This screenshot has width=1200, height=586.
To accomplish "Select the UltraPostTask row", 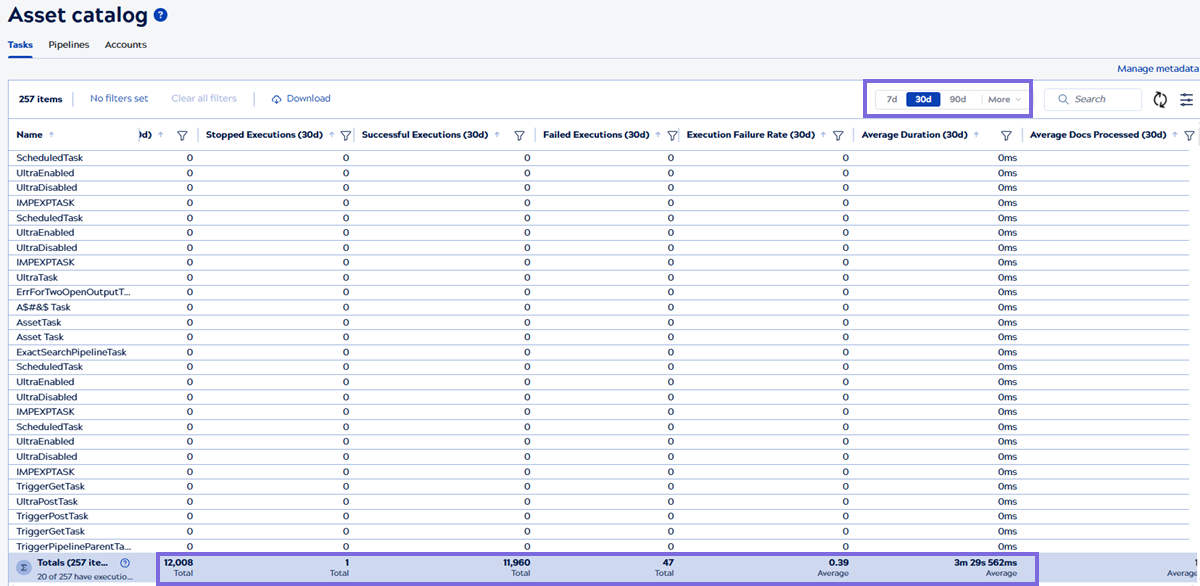I will coord(600,501).
